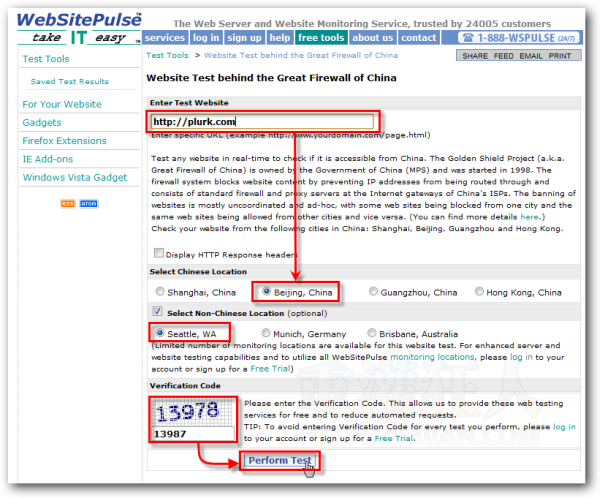Image resolution: width=600 pixels, height=498 pixels.
Task: Click Free Trial link in verification tip
Action: tap(394, 439)
